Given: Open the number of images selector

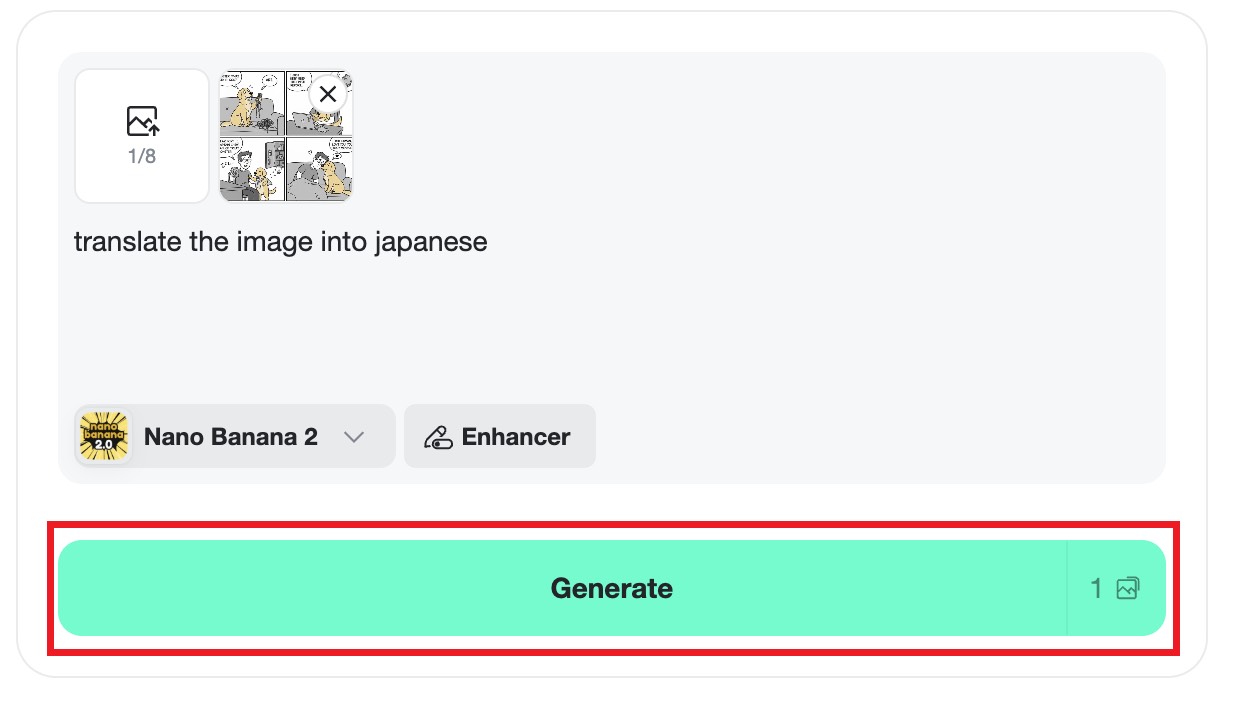Looking at the screenshot, I should point(1115,588).
